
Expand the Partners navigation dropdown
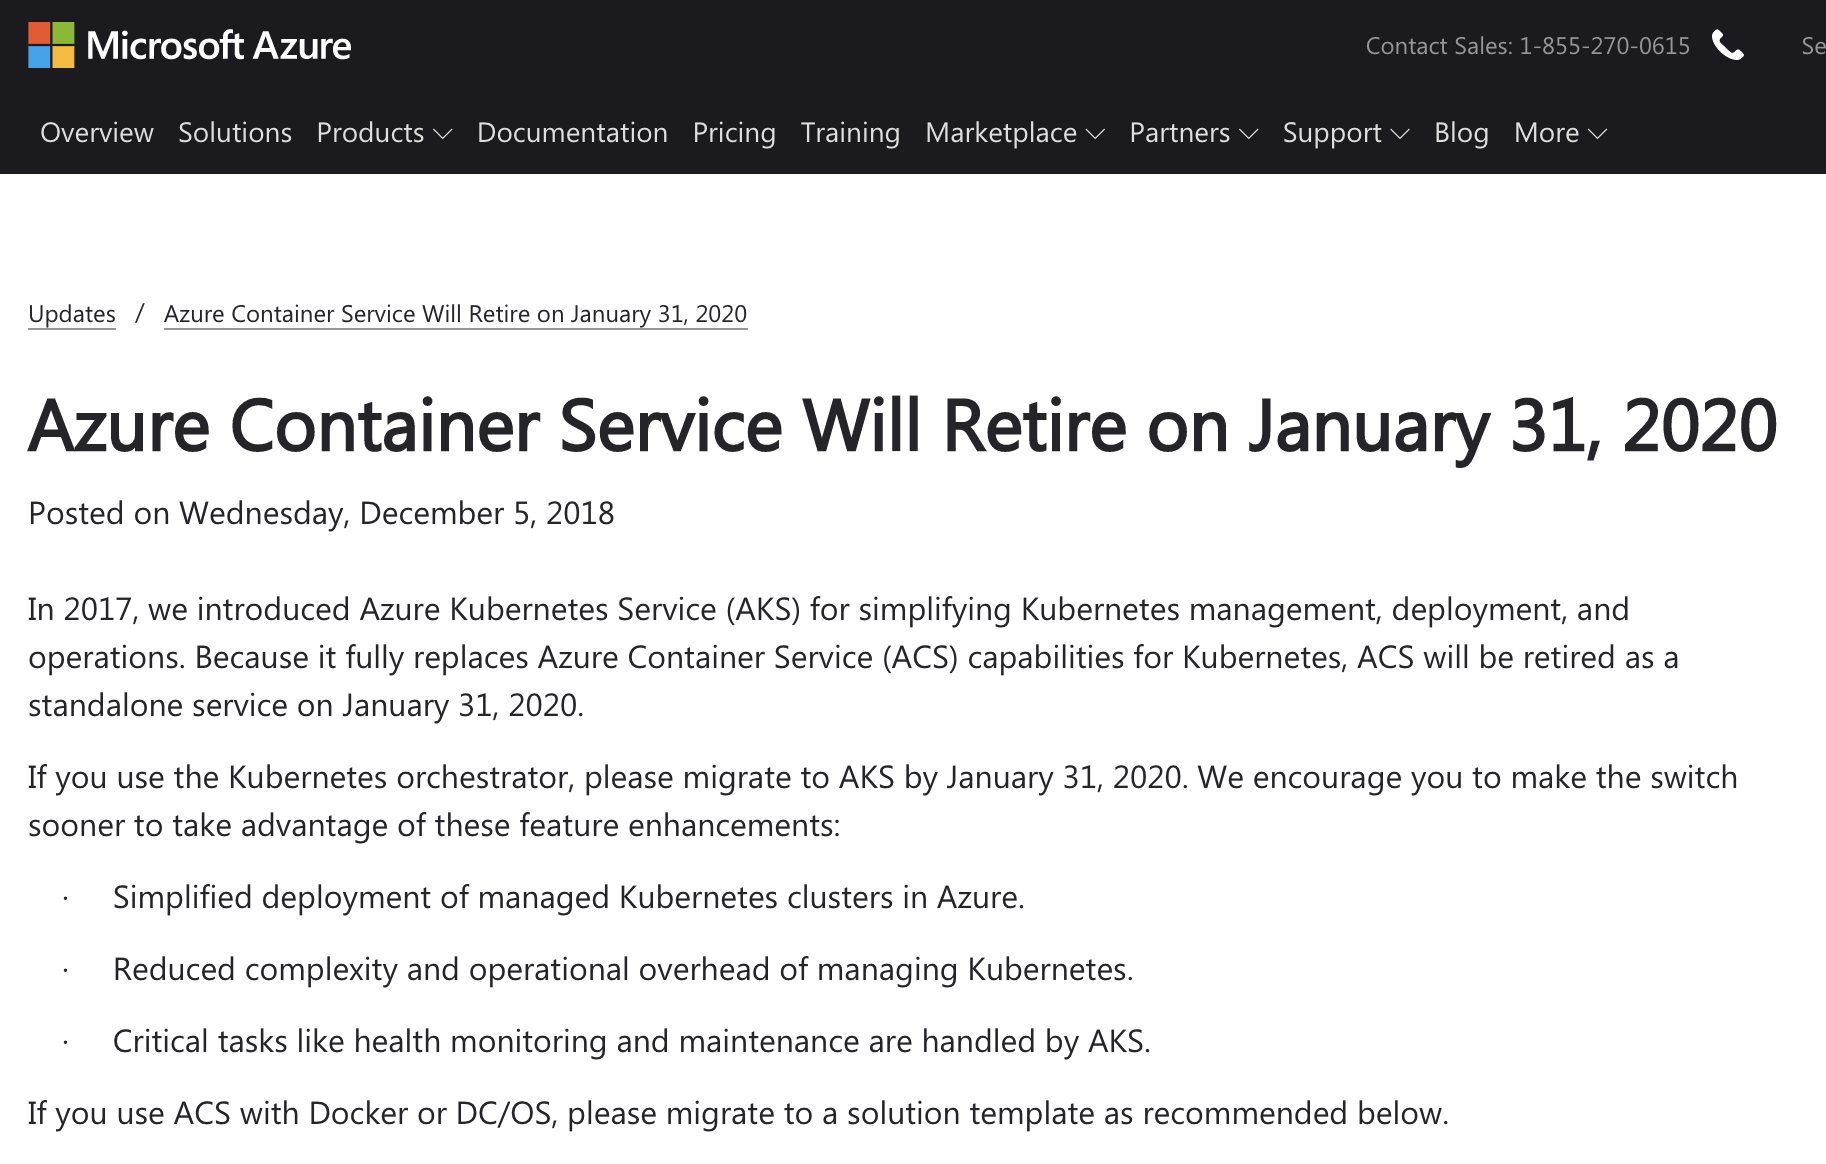point(1192,133)
